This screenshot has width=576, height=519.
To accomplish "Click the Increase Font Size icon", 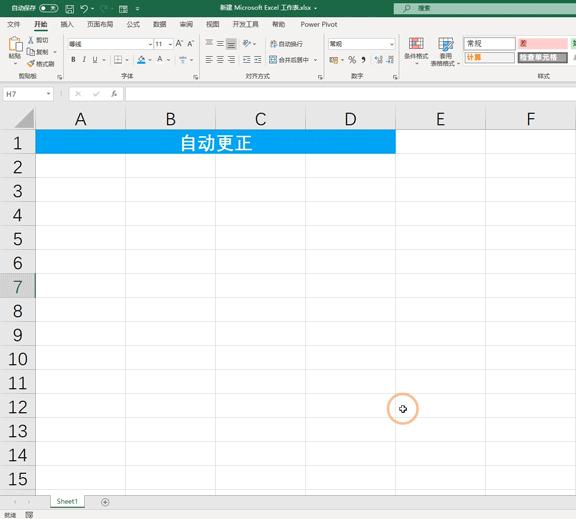I will (179, 43).
